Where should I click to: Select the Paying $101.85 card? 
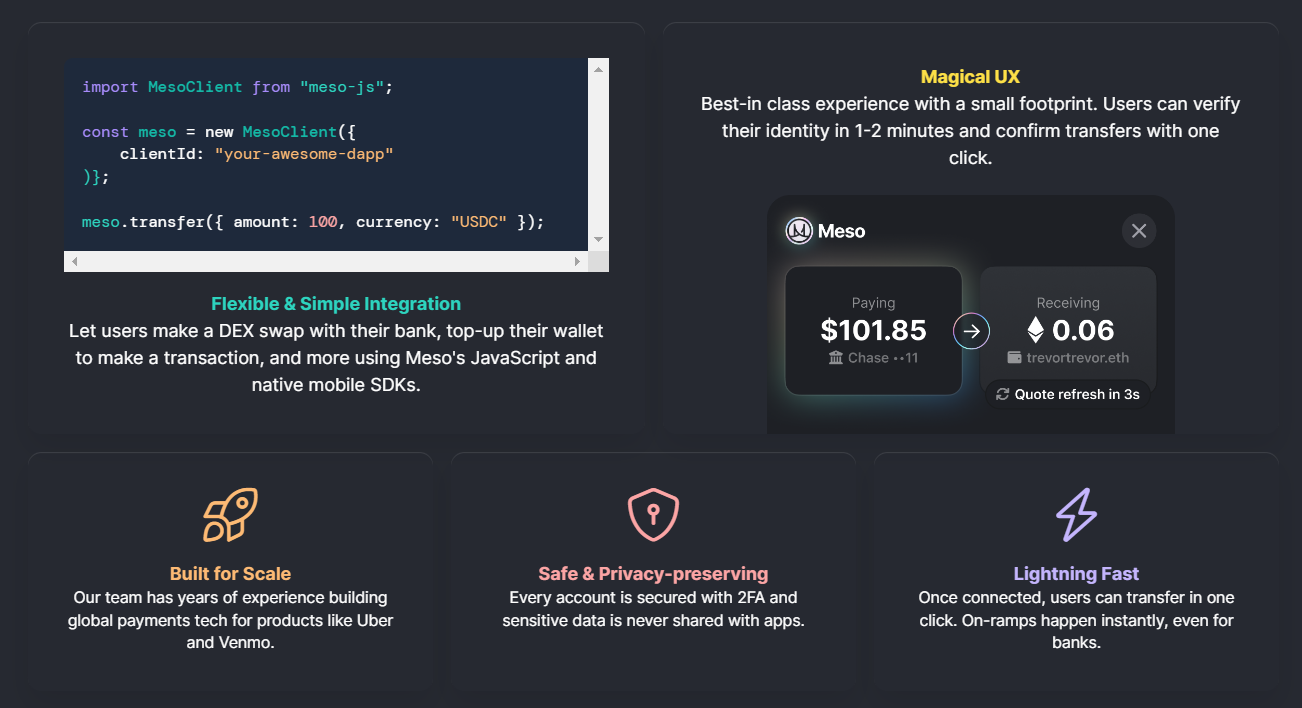coord(873,330)
